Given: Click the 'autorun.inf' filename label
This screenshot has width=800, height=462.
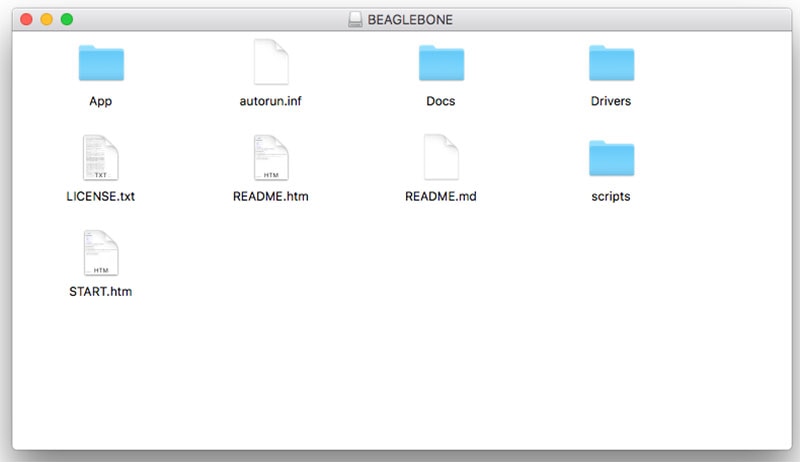Looking at the screenshot, I should (x=270, y=101).
